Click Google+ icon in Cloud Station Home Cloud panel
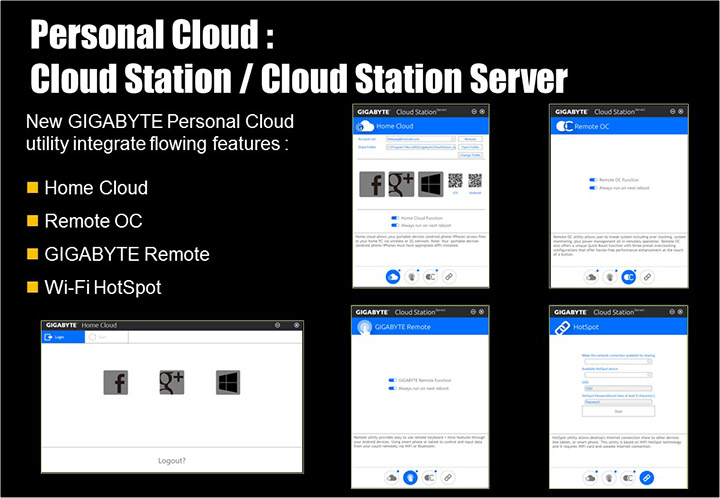 pos(401,184)
